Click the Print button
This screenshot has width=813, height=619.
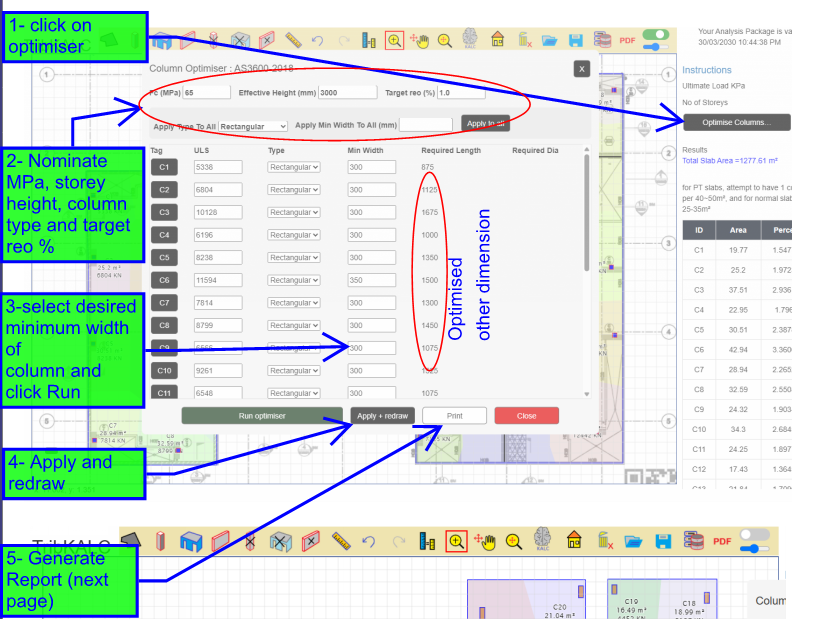point(454,416)
